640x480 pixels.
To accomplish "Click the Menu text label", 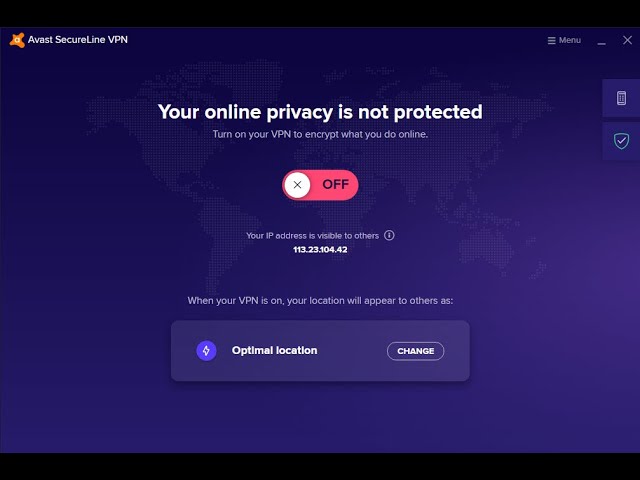I will (x=569, y=40).
